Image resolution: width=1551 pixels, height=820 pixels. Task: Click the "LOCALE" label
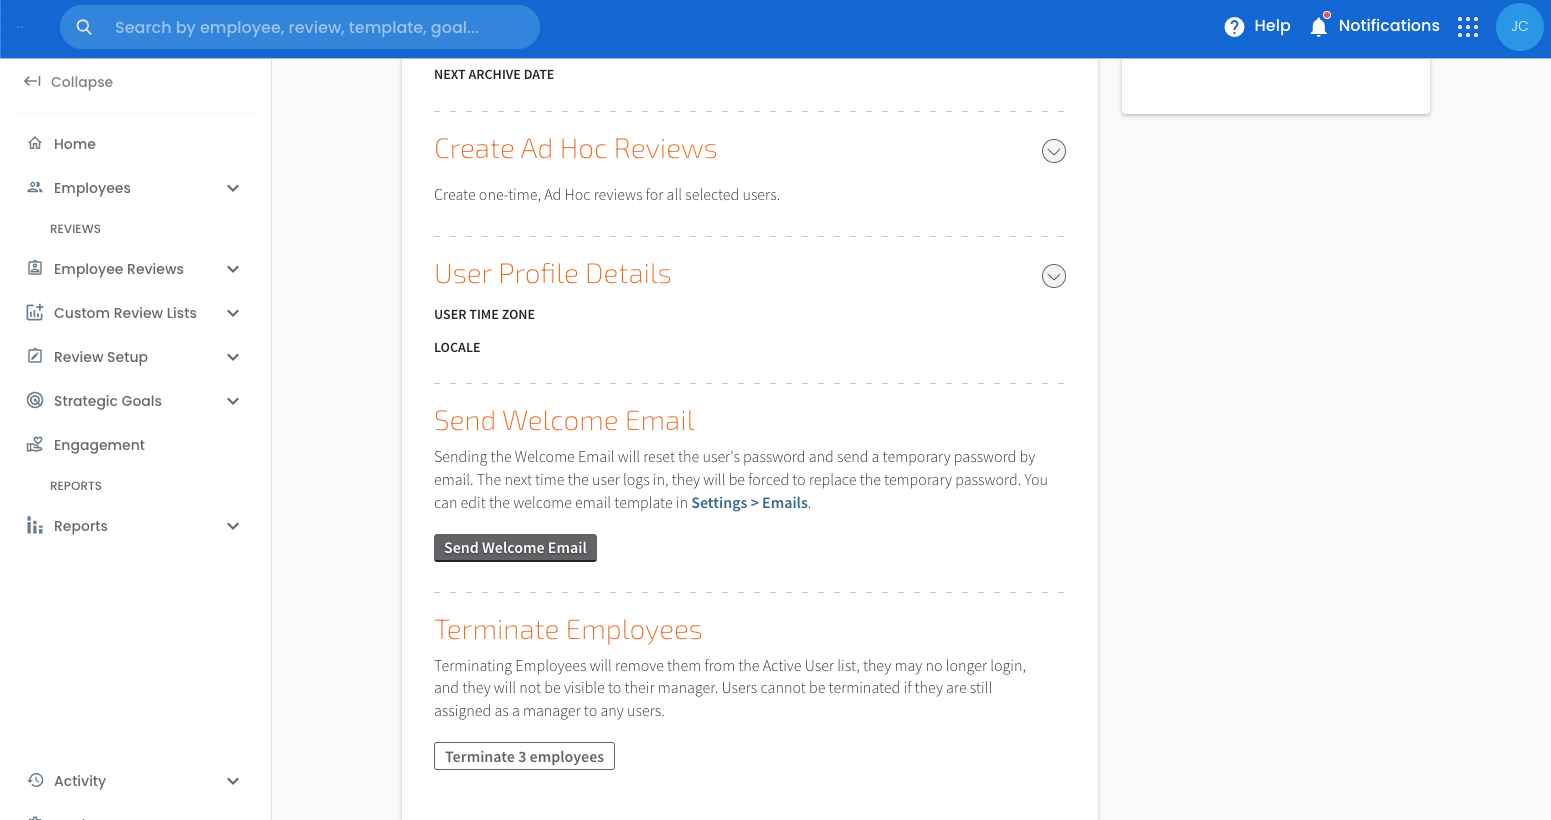457,348
